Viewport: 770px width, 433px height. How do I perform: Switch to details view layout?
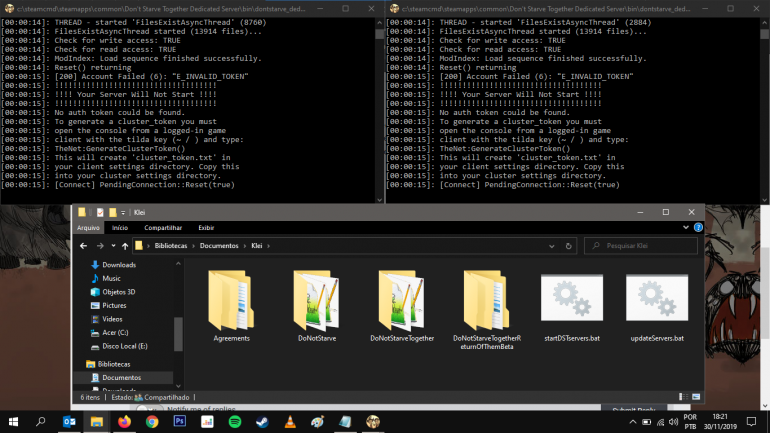[683, 397]
